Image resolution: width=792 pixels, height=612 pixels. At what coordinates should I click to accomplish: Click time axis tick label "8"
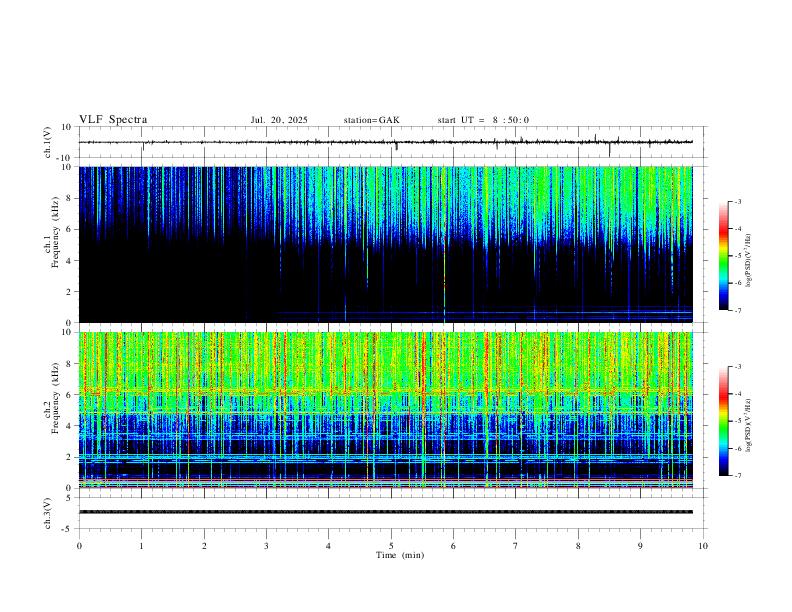[578, 546]
